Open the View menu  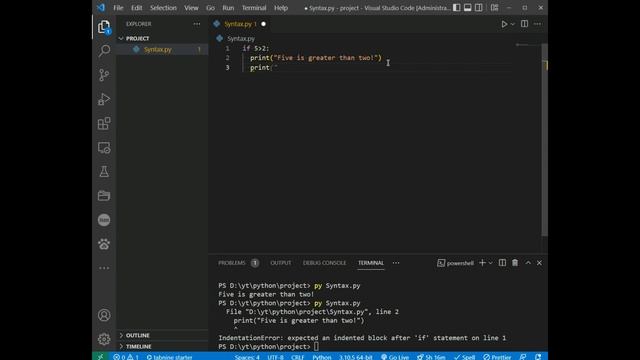[191, 8]
